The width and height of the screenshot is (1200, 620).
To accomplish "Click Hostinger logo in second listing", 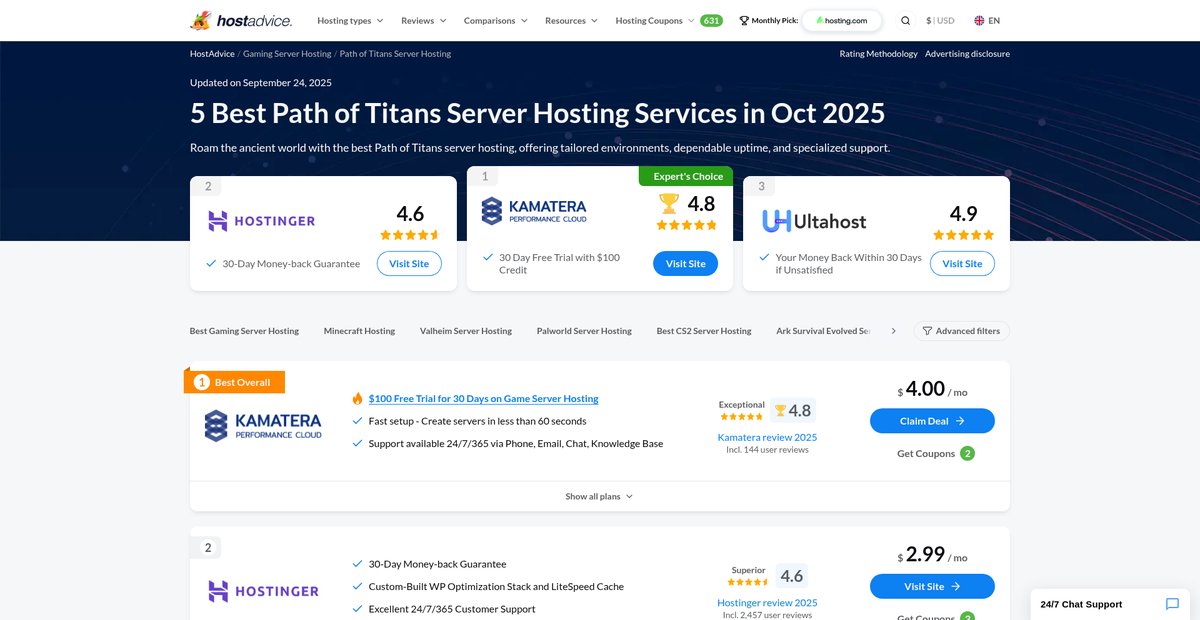I will tap(263, 591).
